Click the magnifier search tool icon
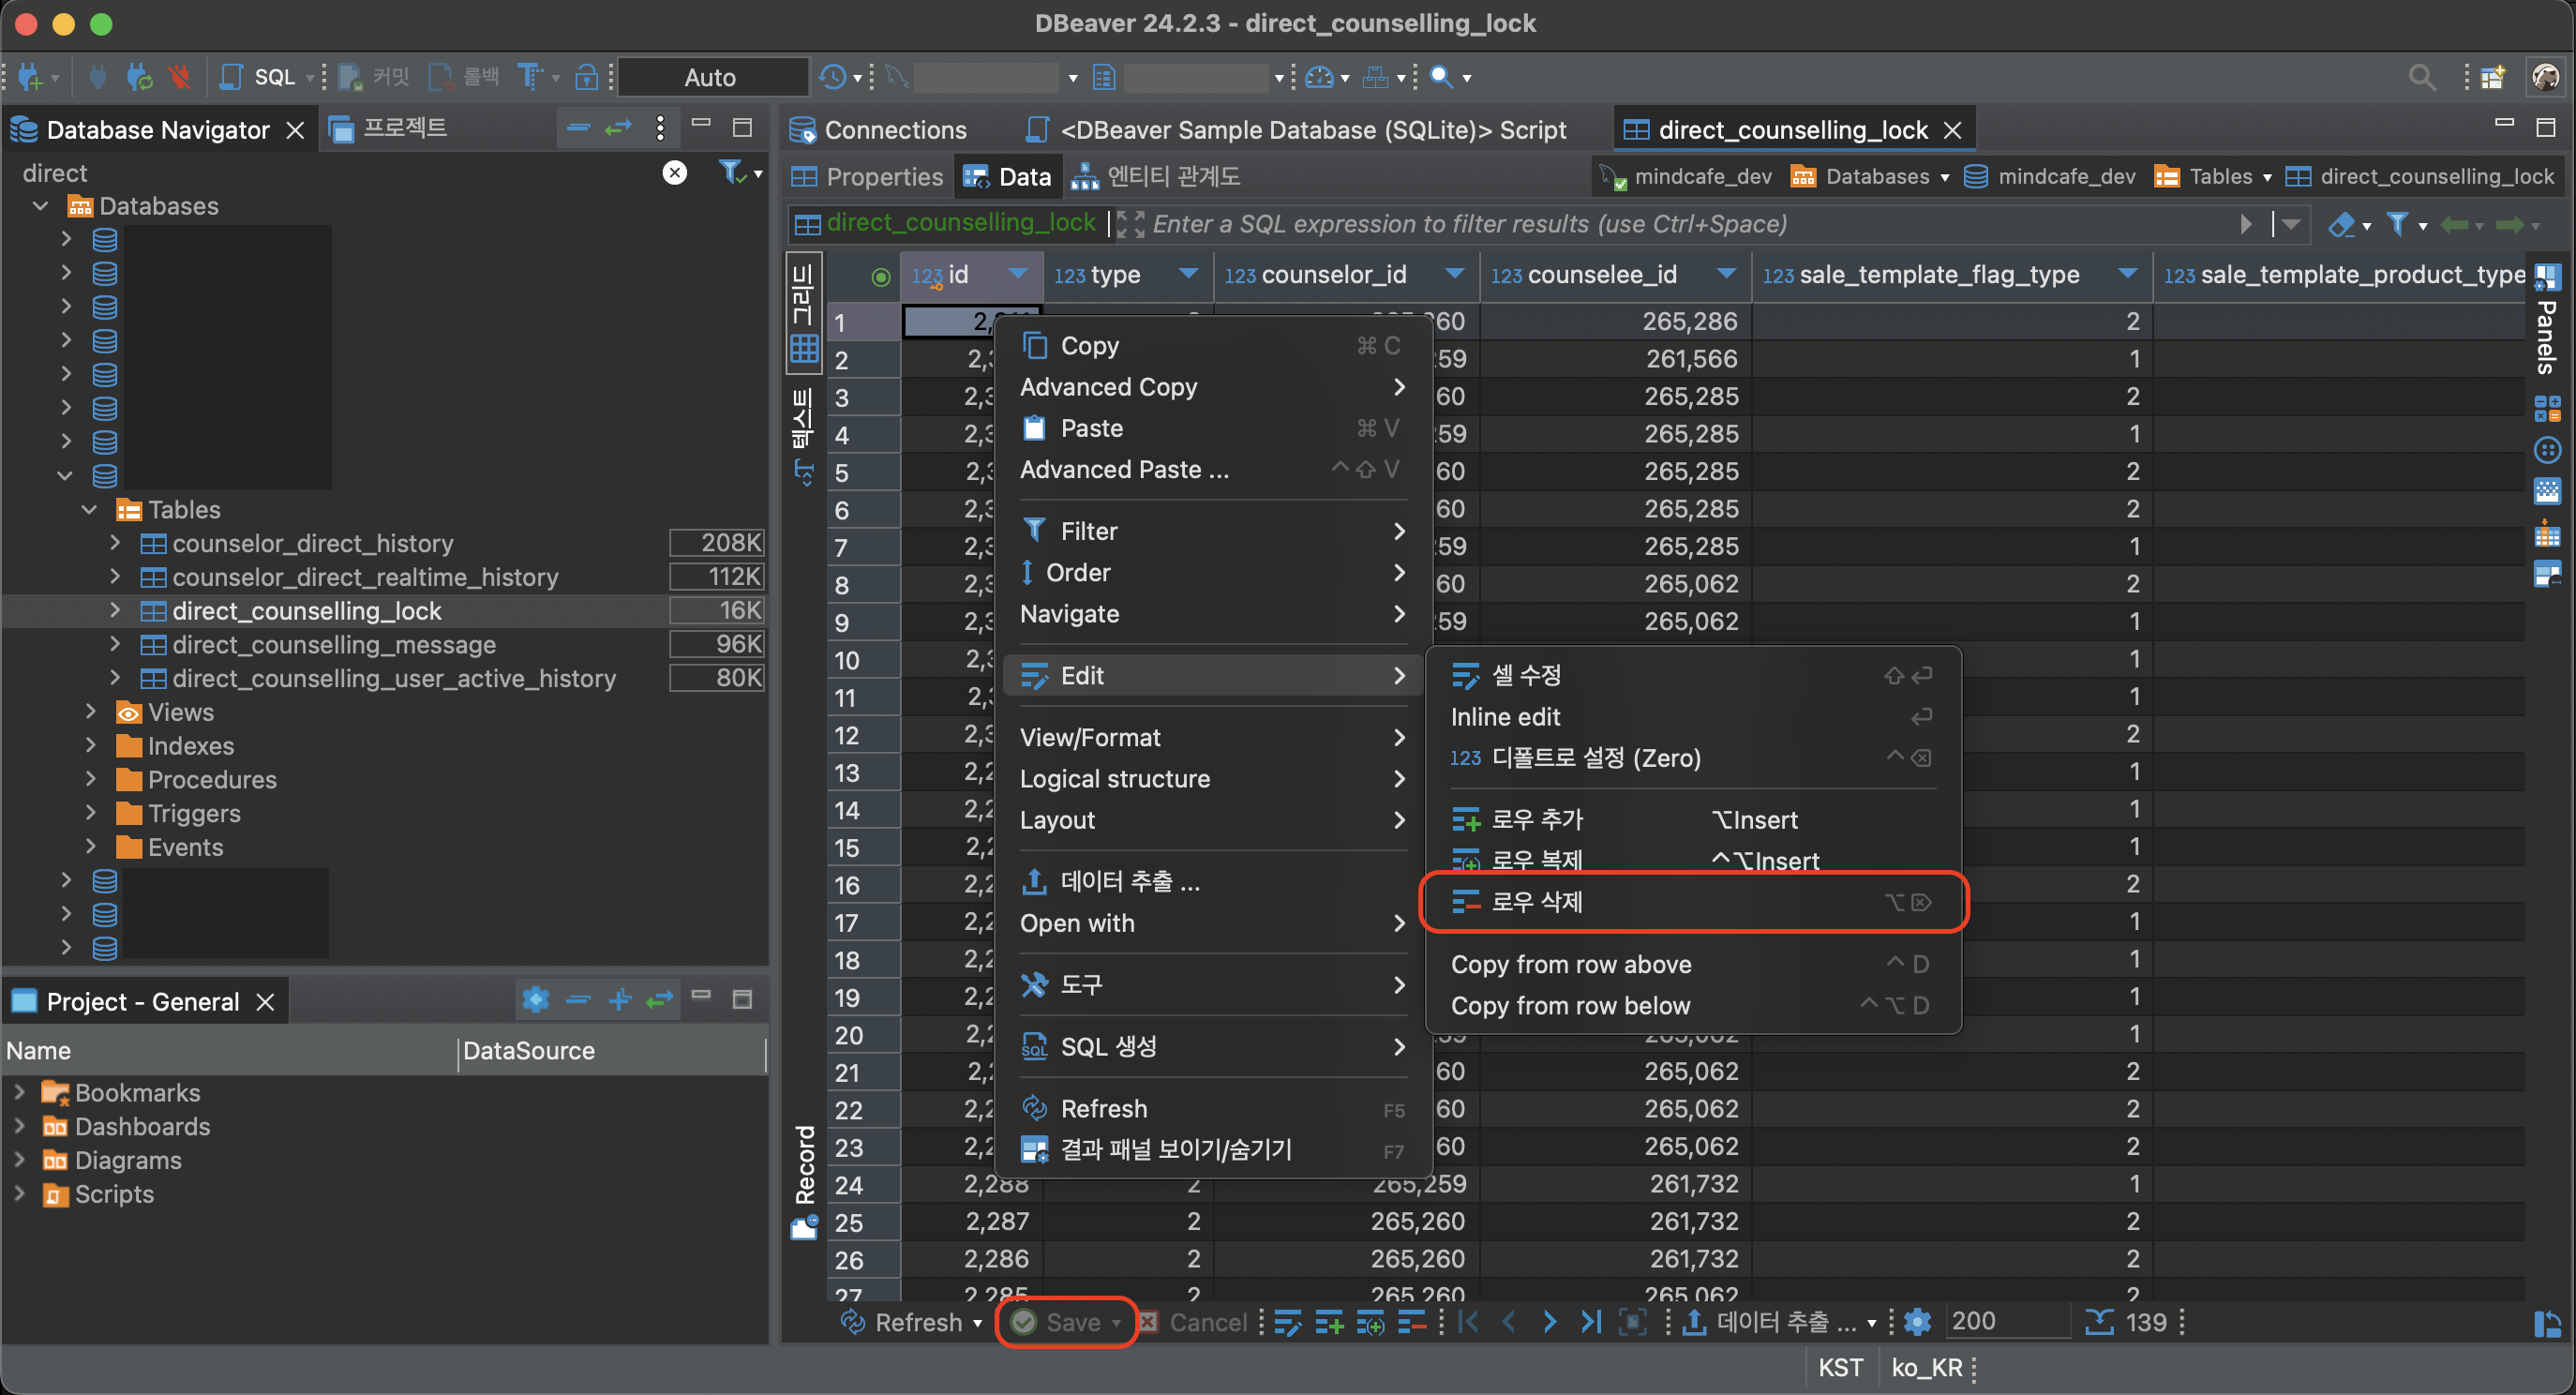2576x1395 pixels. pos(1441,77)
